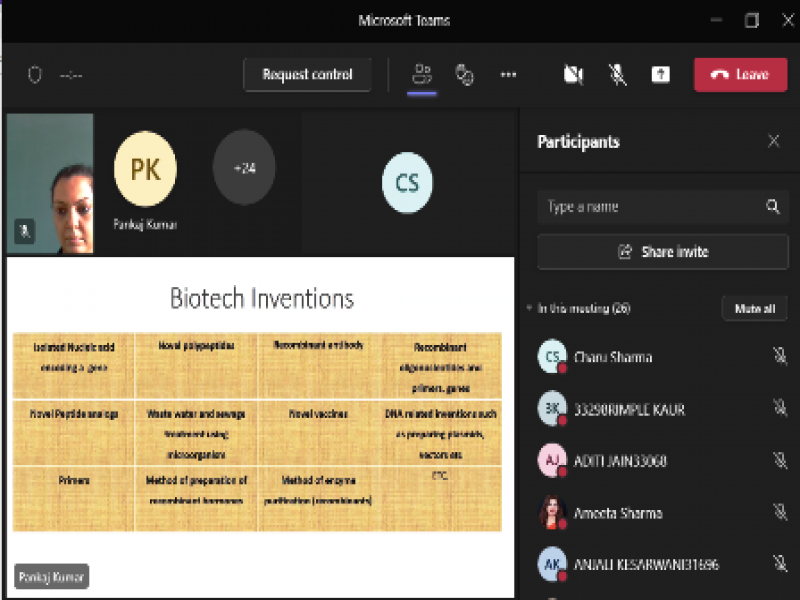Image resolution: width=800 pixels, height=600 pixels.
Task: Click Mute all participants
Action: click(x=754, y=309)
